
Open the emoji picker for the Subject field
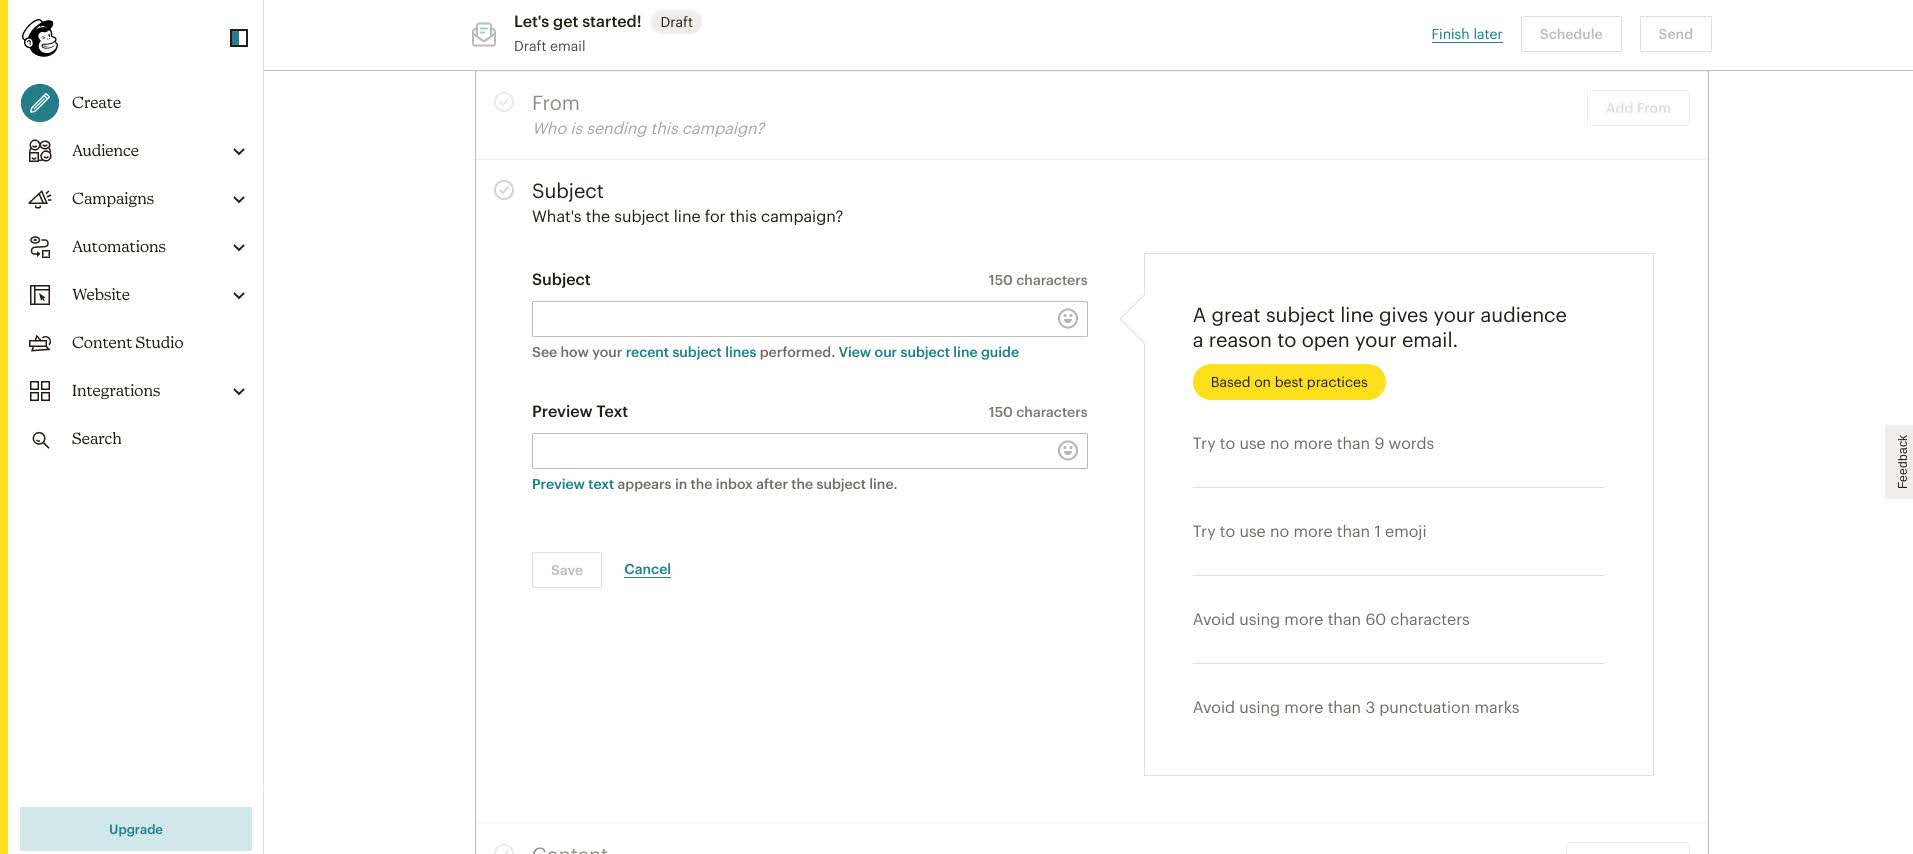coord(1068,319)
